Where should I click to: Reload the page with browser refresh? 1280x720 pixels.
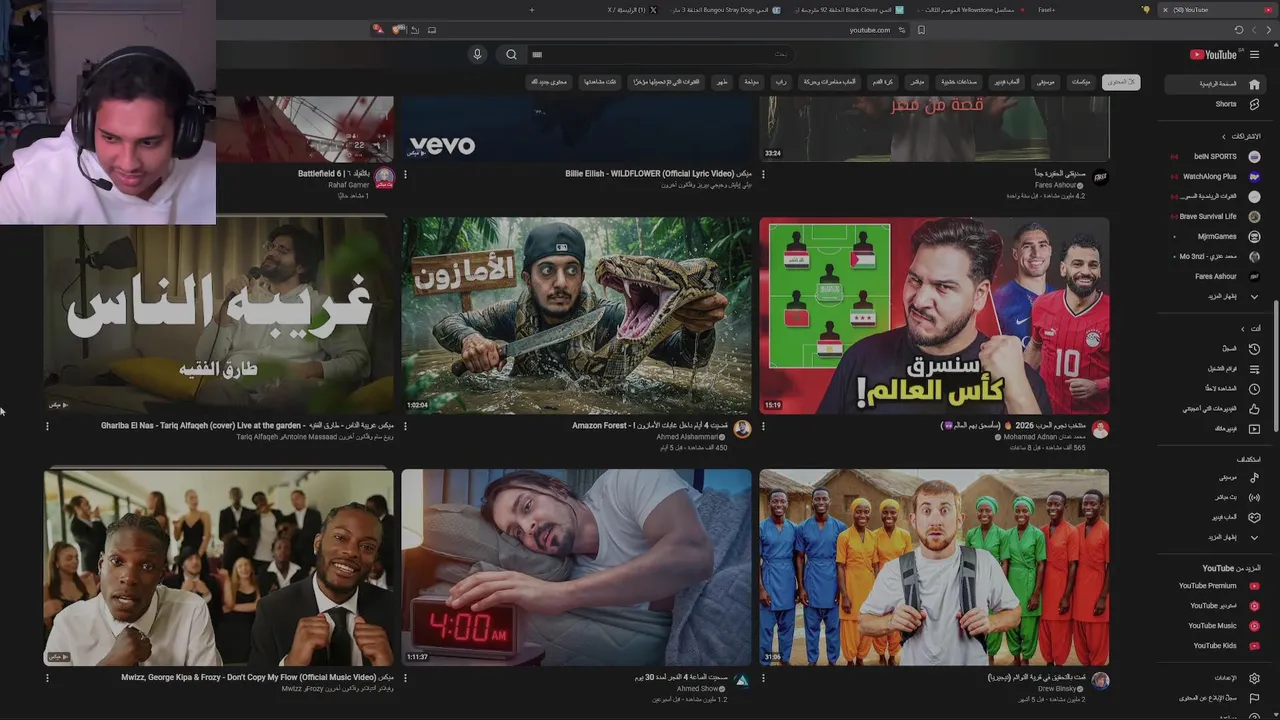pos(1239,30)
